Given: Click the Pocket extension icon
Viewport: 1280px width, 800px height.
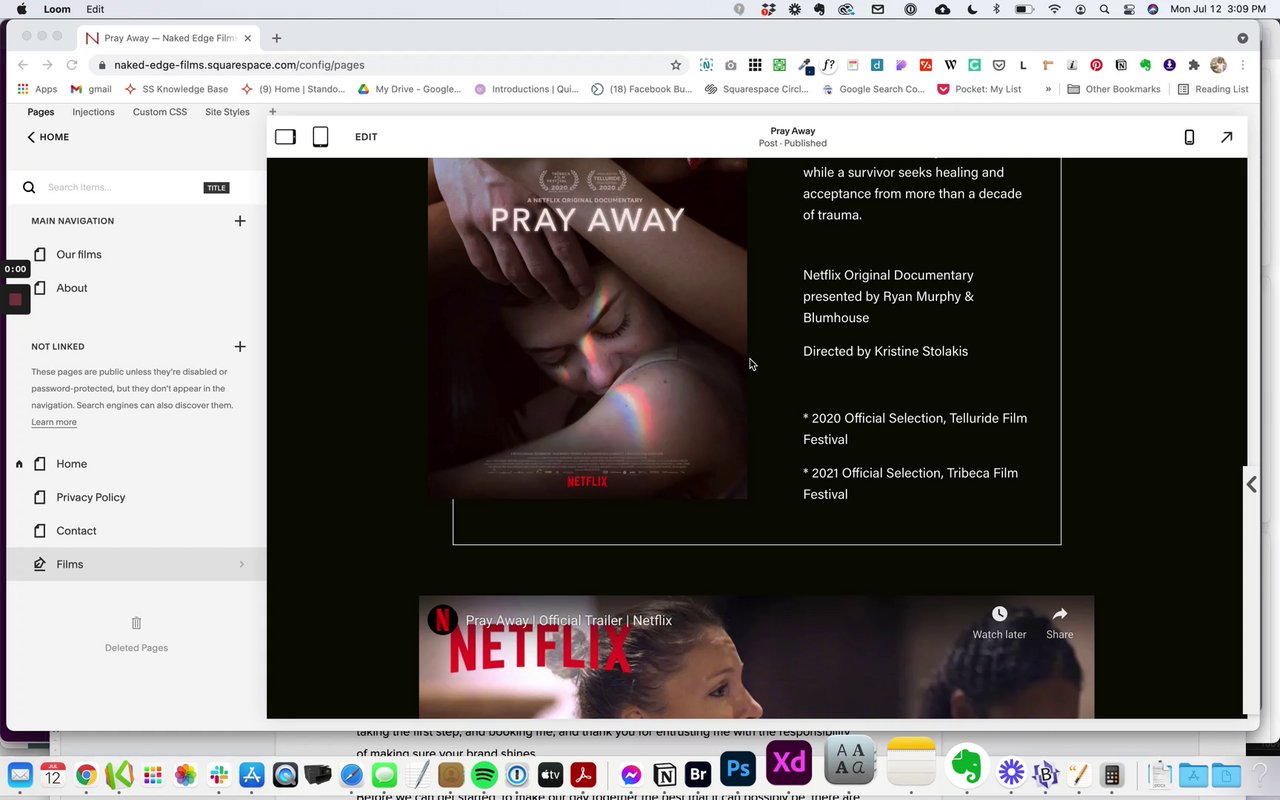Looking at the screenshot, I should tap(999, 65).
